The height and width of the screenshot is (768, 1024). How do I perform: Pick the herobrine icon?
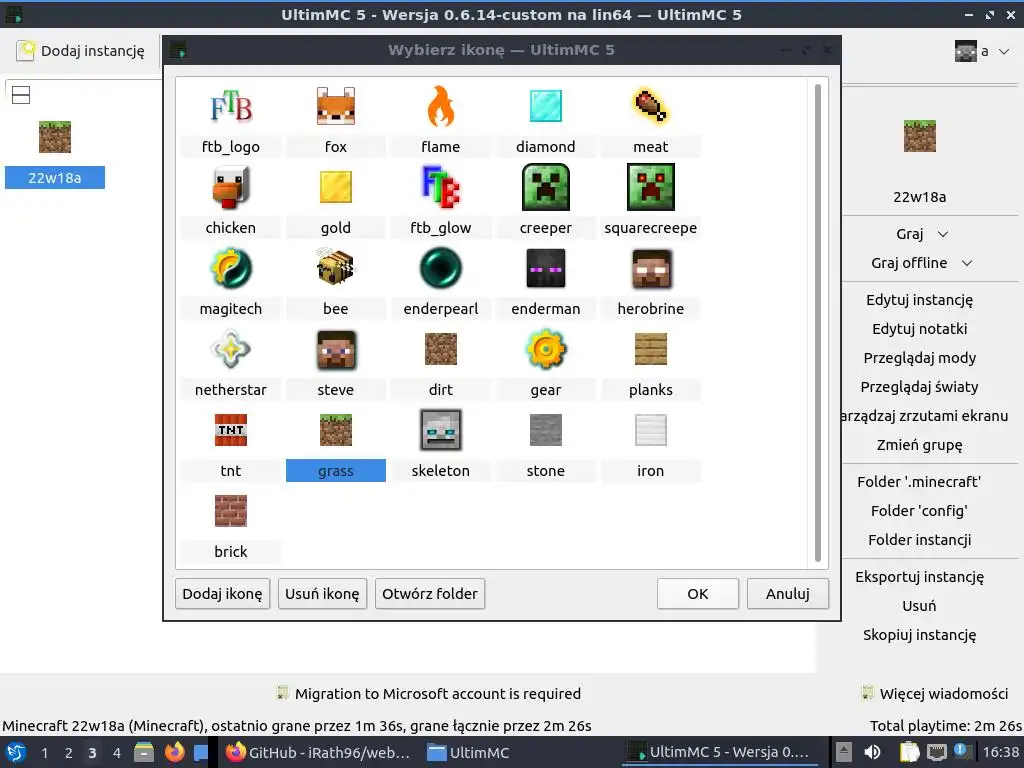(650, 268)
